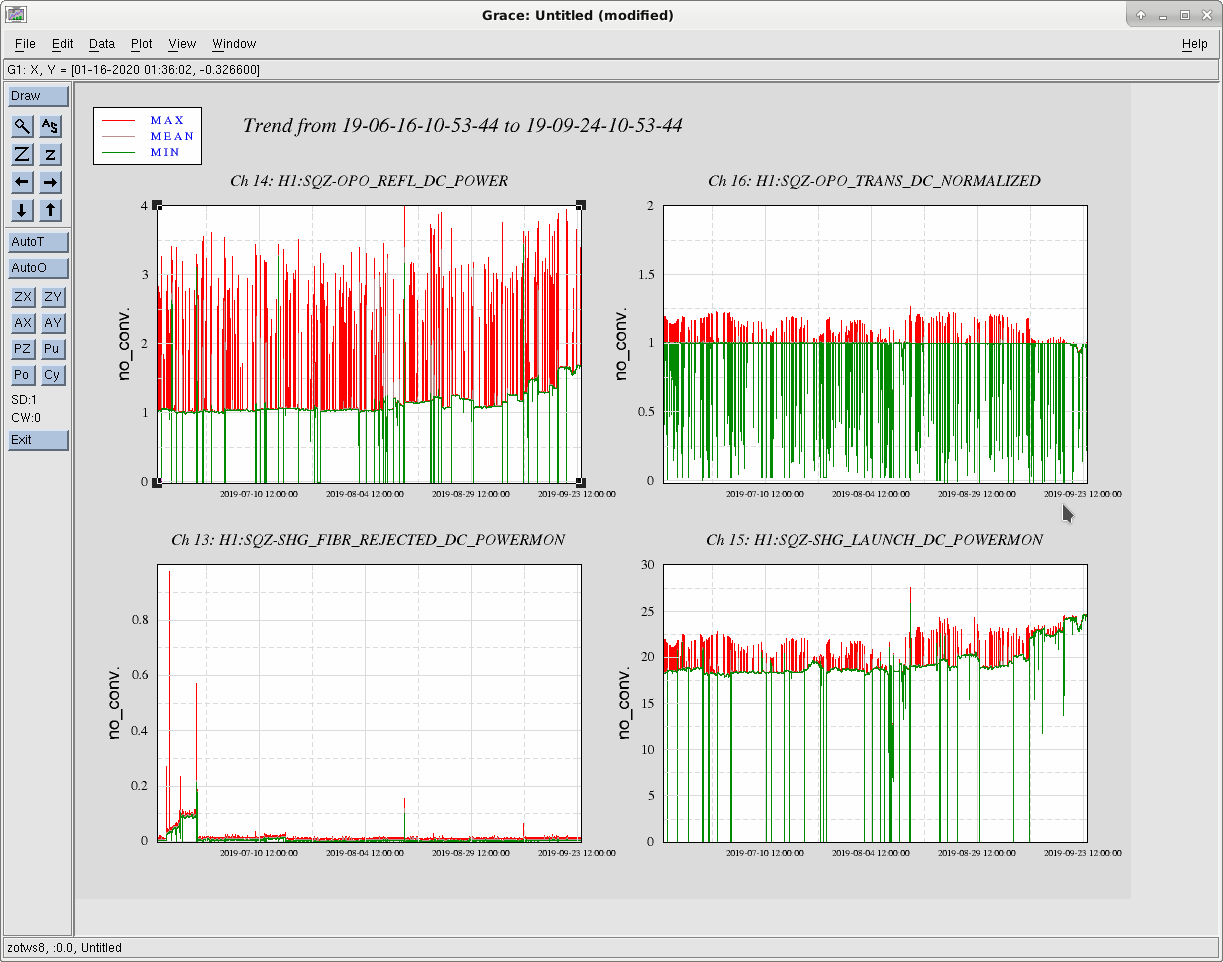Open the Plot menu
This screenshot has height=962, width=1223.
142,44
